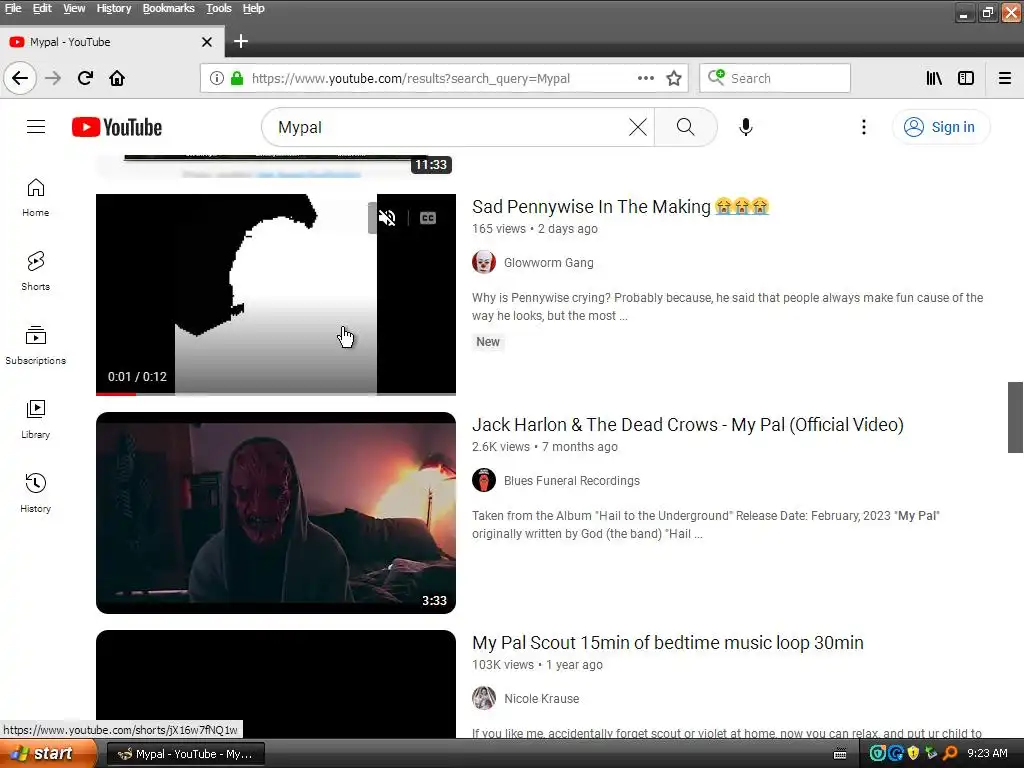Open the Jack Harlon video thumbnail
1024x768 pixels.
pyautogui.click(x=276, y=513)
